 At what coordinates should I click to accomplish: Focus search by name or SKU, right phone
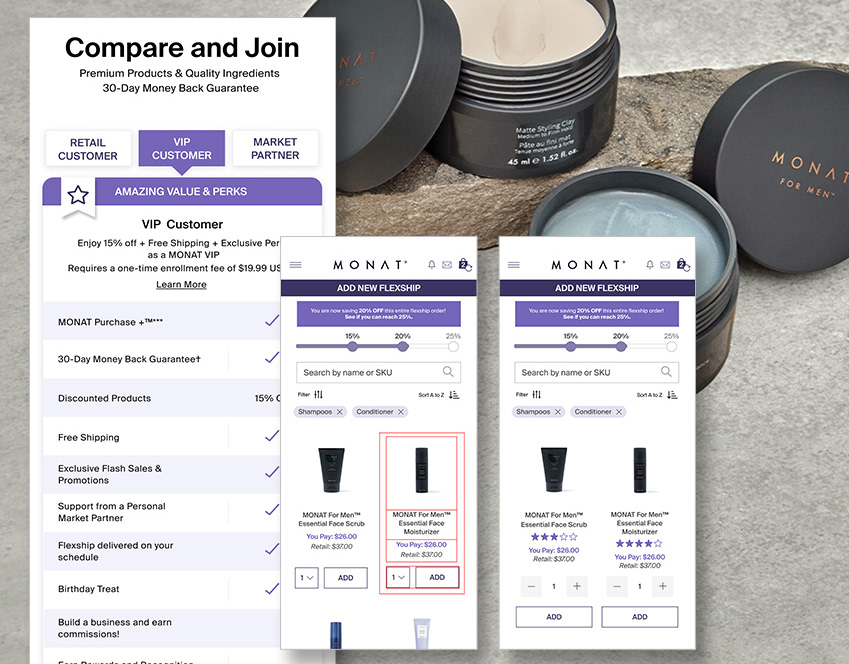pyautogui.click(x=597, y=373)
